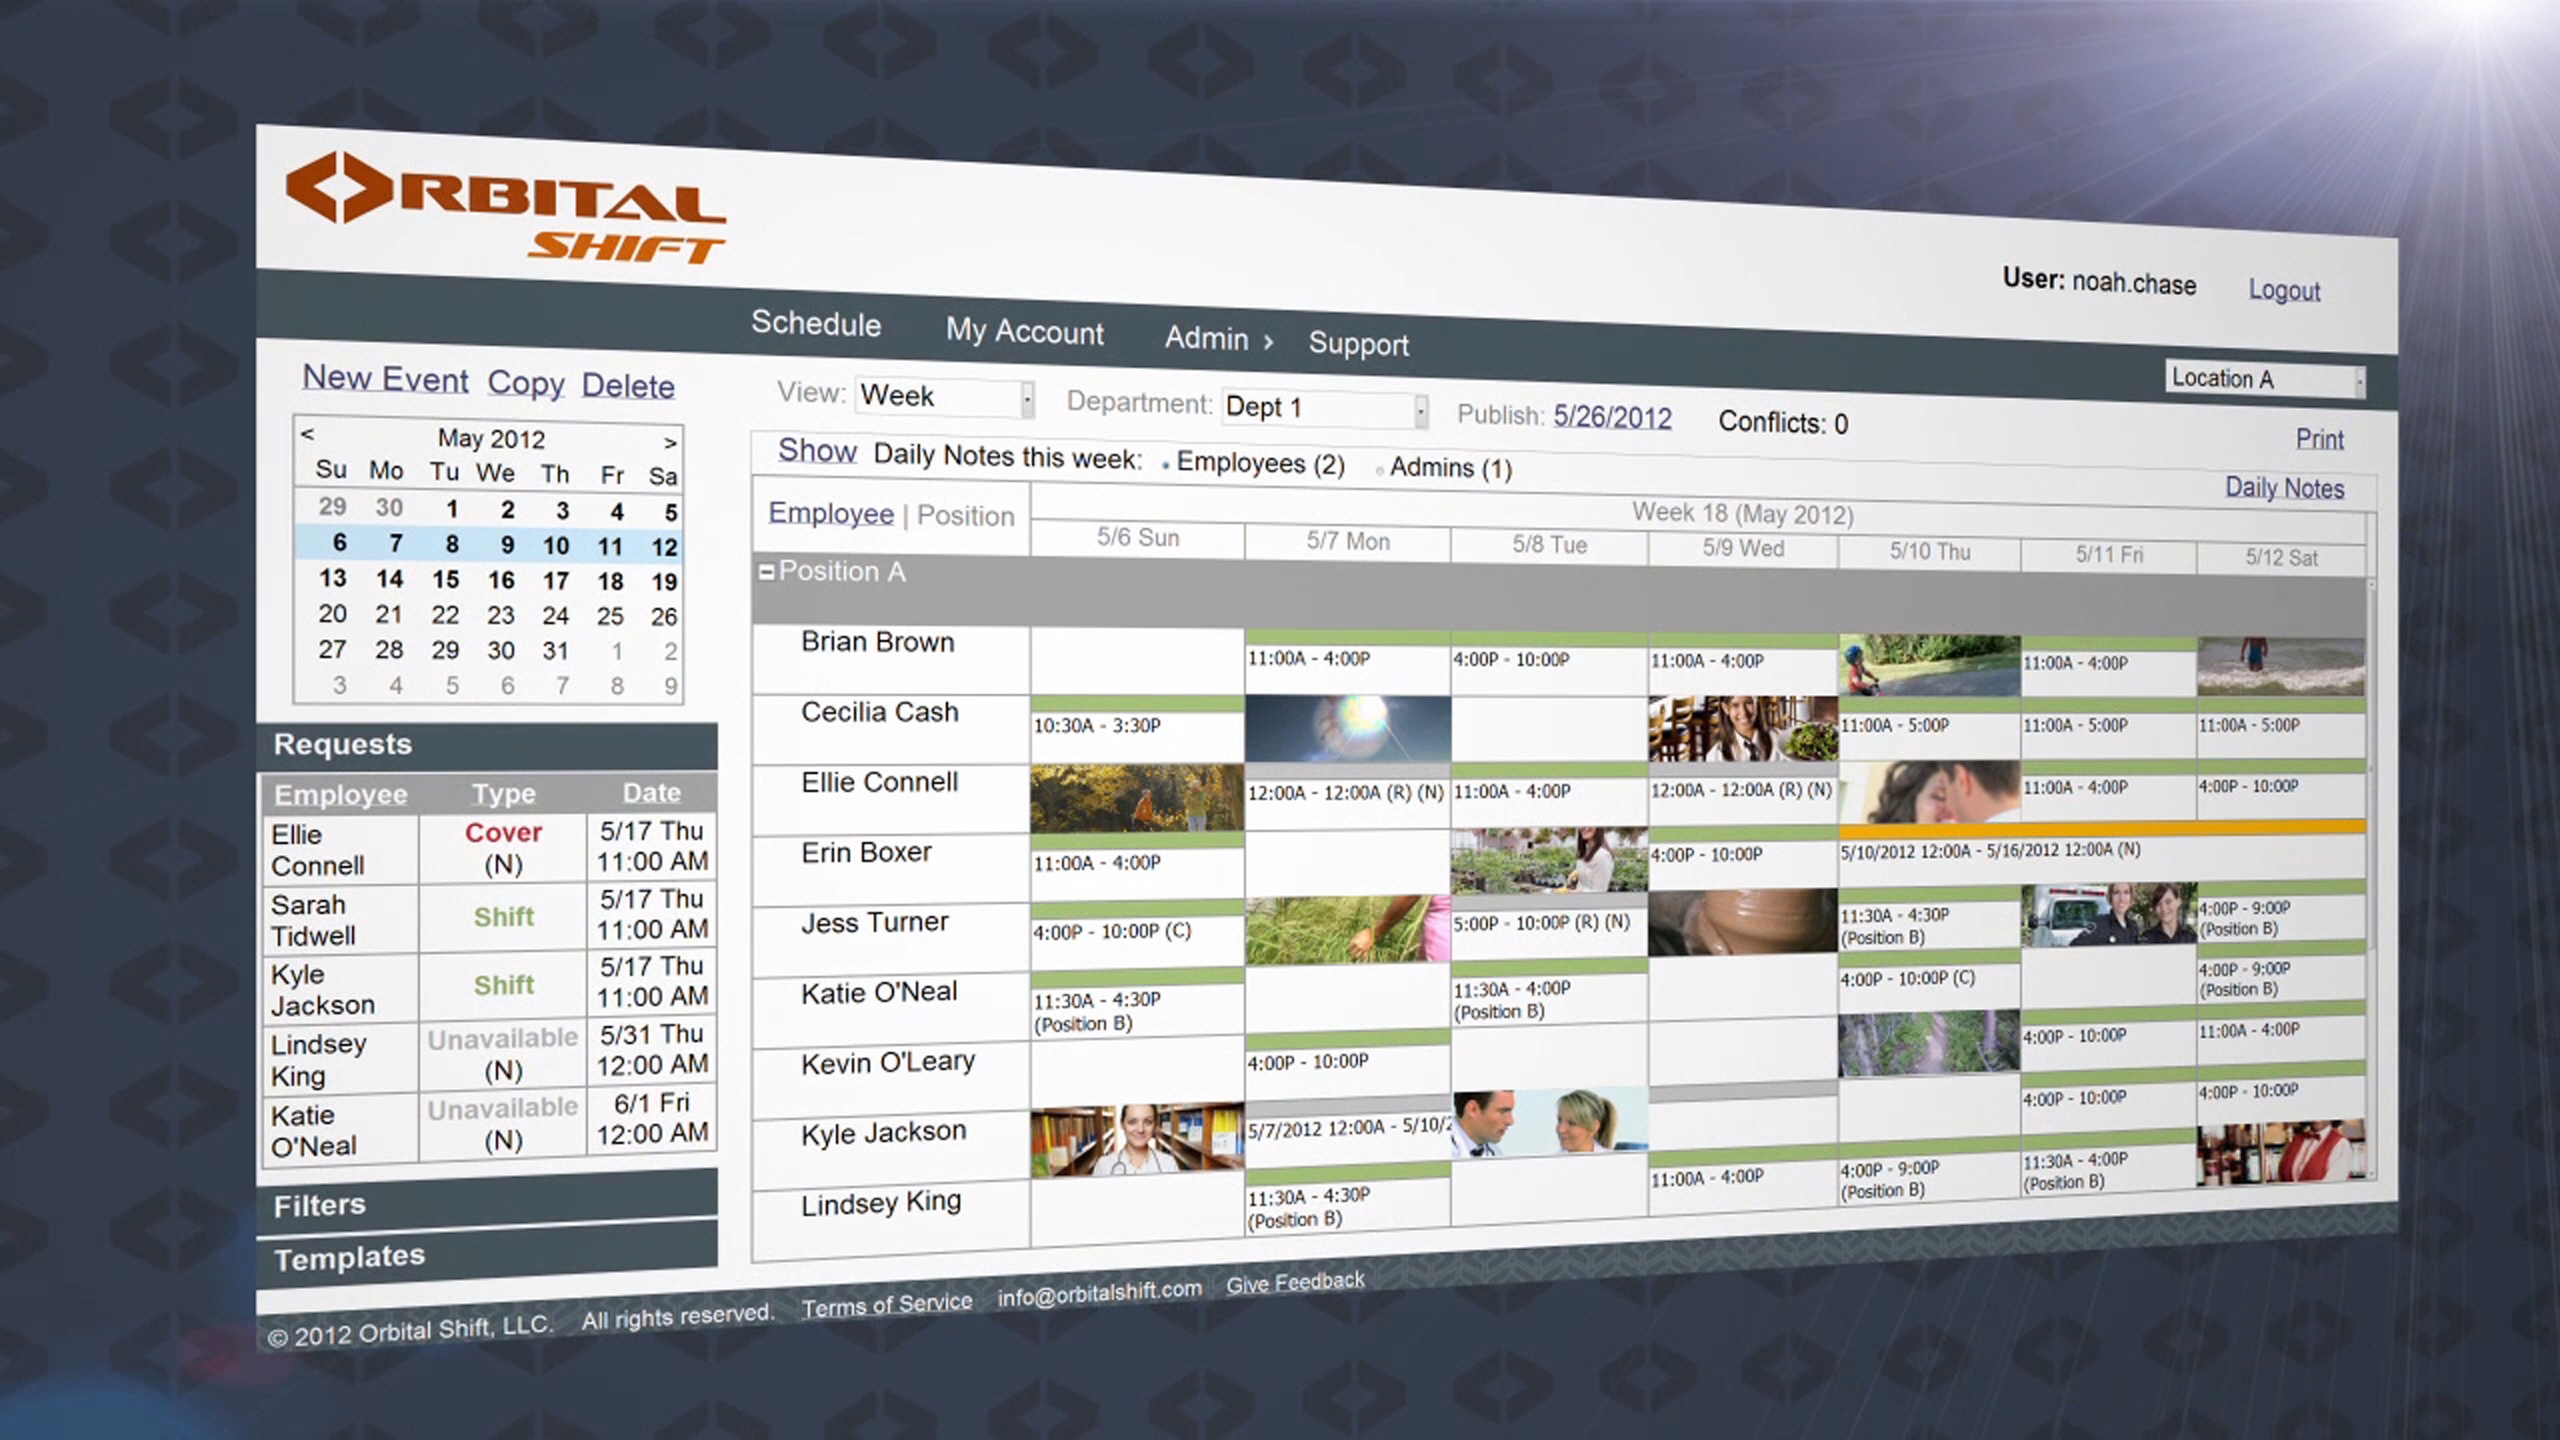Click the Logout button
This screenshot has height=1440, width=2560.
coord(2287,288)
